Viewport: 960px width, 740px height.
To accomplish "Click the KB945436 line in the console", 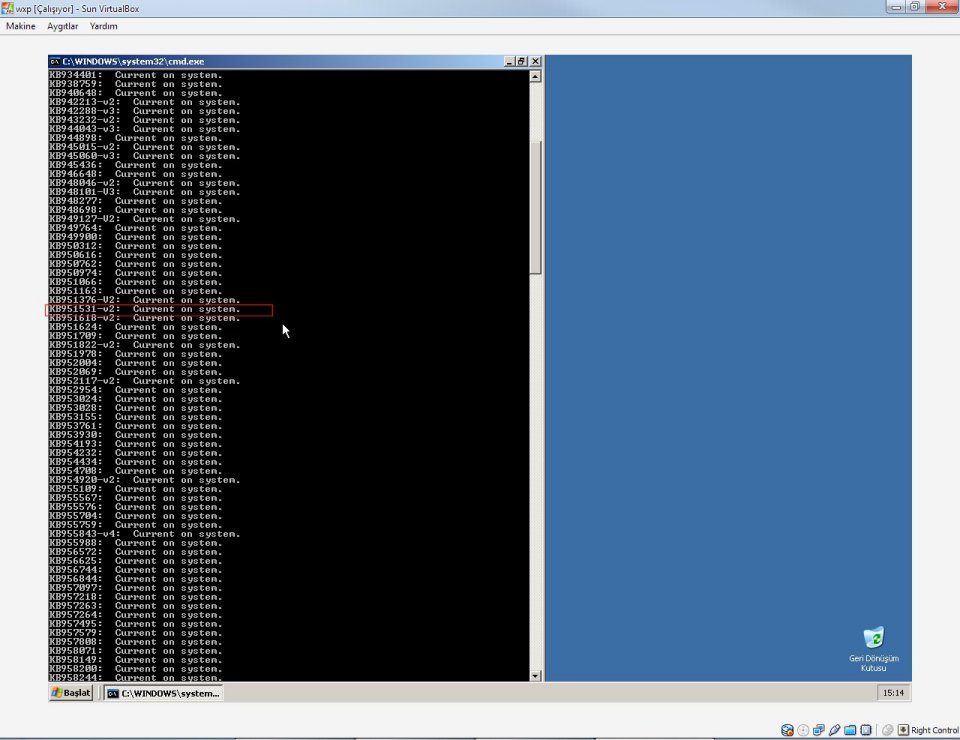I will (x=136, y=165).
